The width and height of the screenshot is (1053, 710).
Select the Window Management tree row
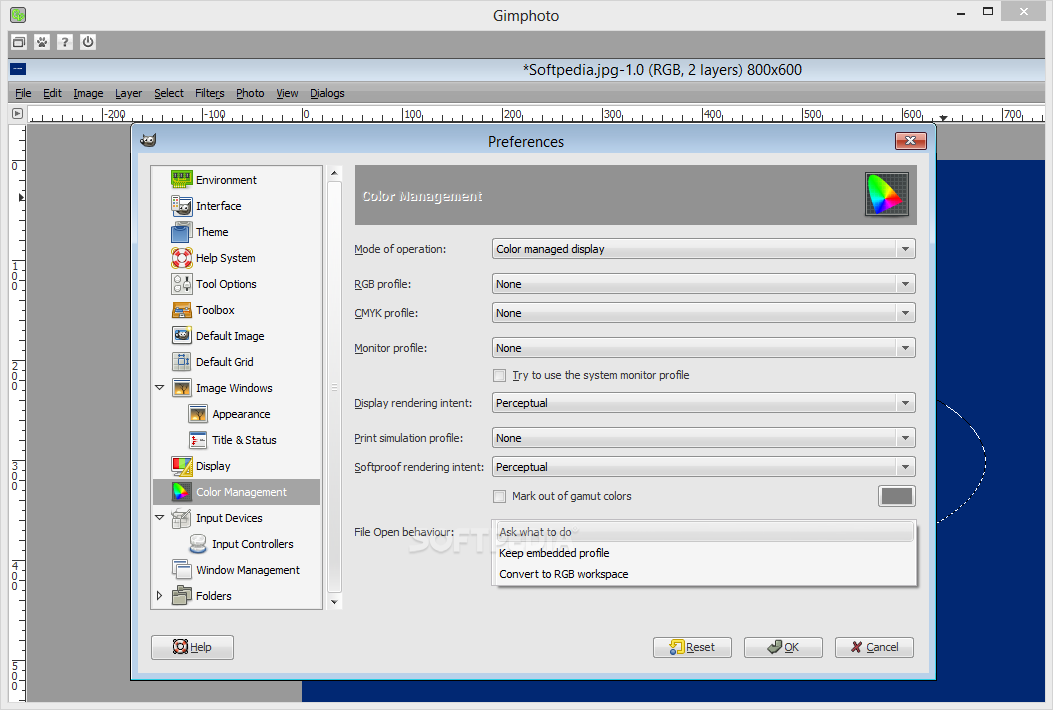point(236,570)
